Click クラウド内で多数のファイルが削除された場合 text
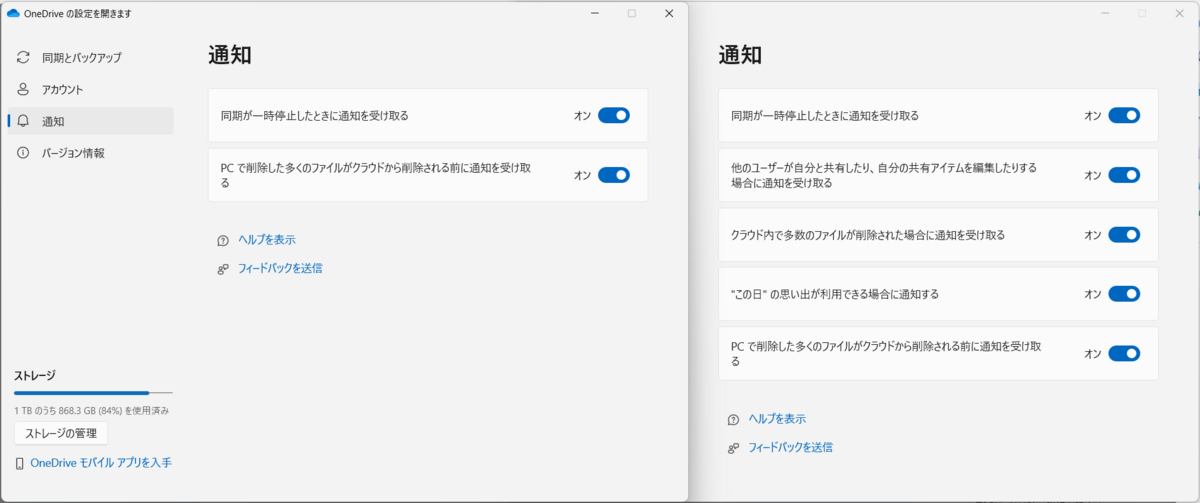This screenshot has height=503, width=1200. point(868,235)
